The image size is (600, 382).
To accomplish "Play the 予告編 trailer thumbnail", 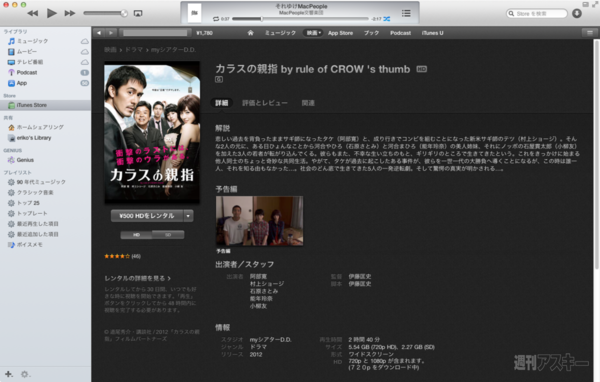I will (x=259, y=221).
